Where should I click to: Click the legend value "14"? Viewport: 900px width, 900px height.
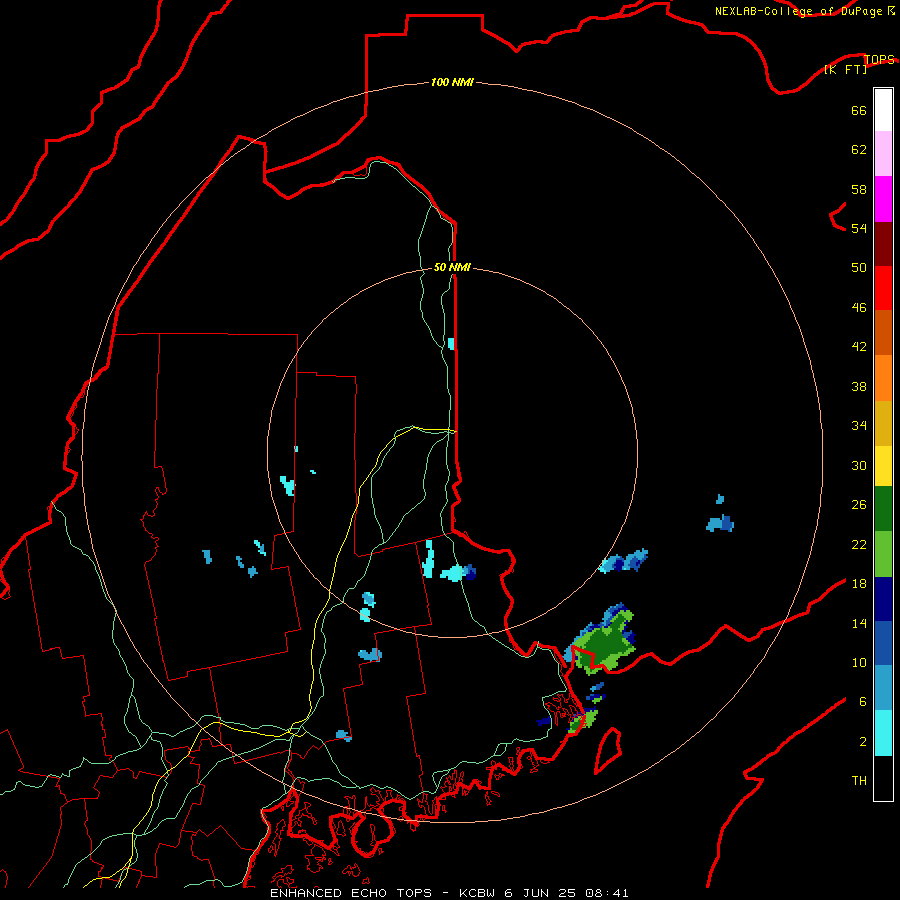859,623
